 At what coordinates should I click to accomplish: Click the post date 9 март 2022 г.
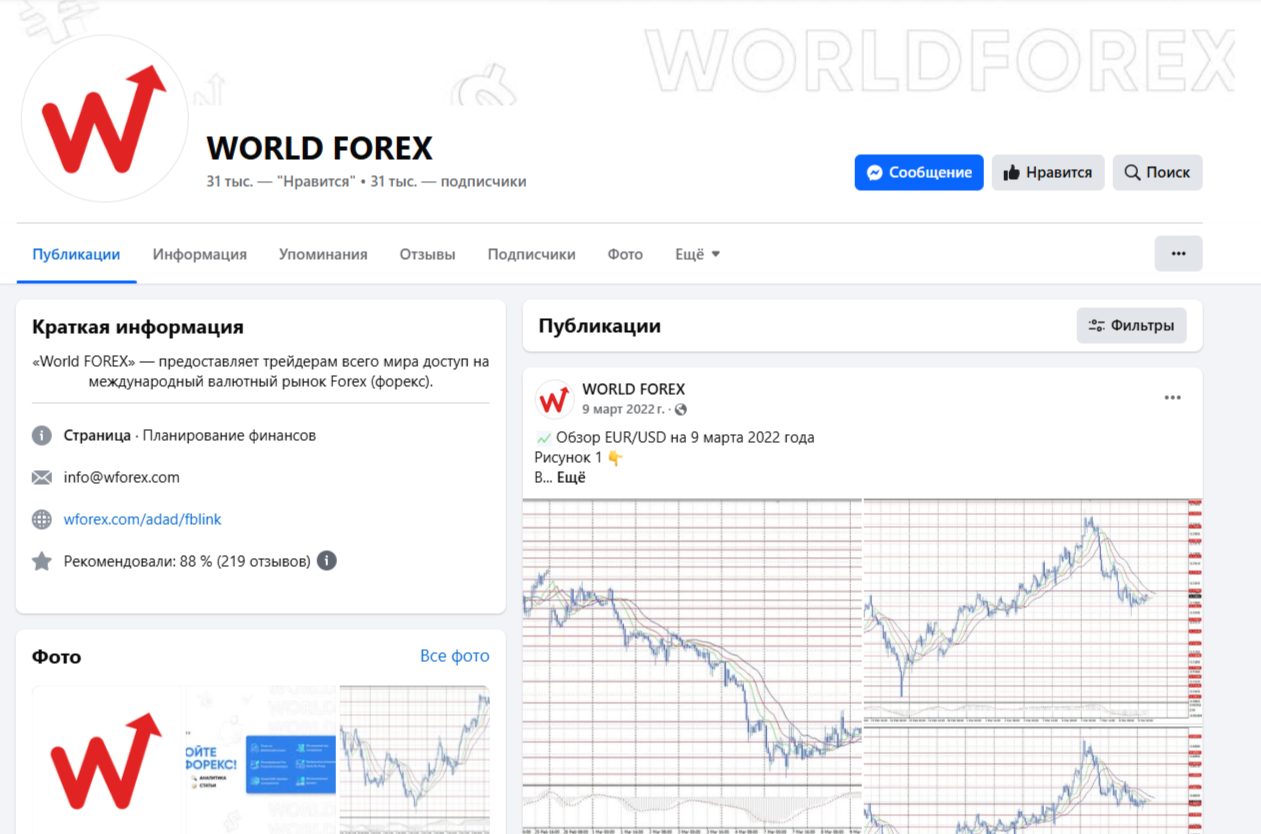[624, 409]
